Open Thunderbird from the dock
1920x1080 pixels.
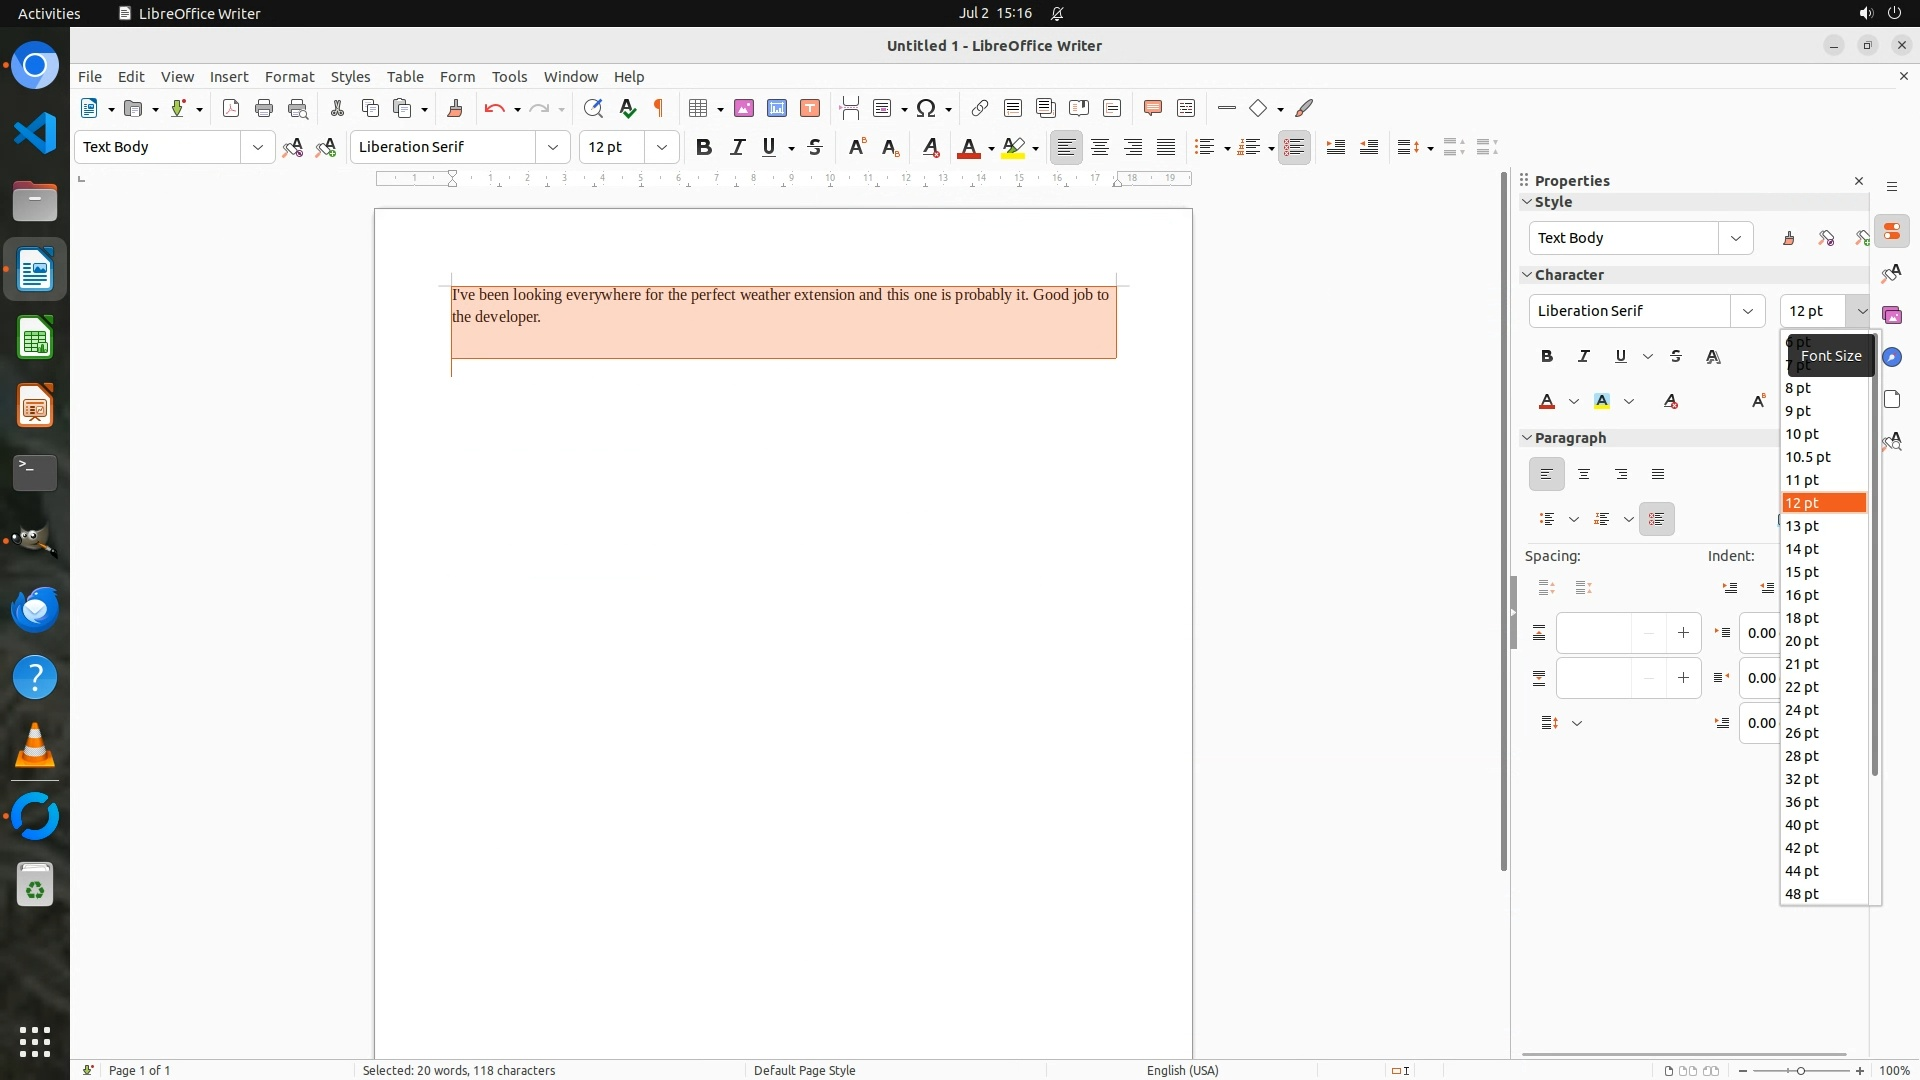pos(35,609)
